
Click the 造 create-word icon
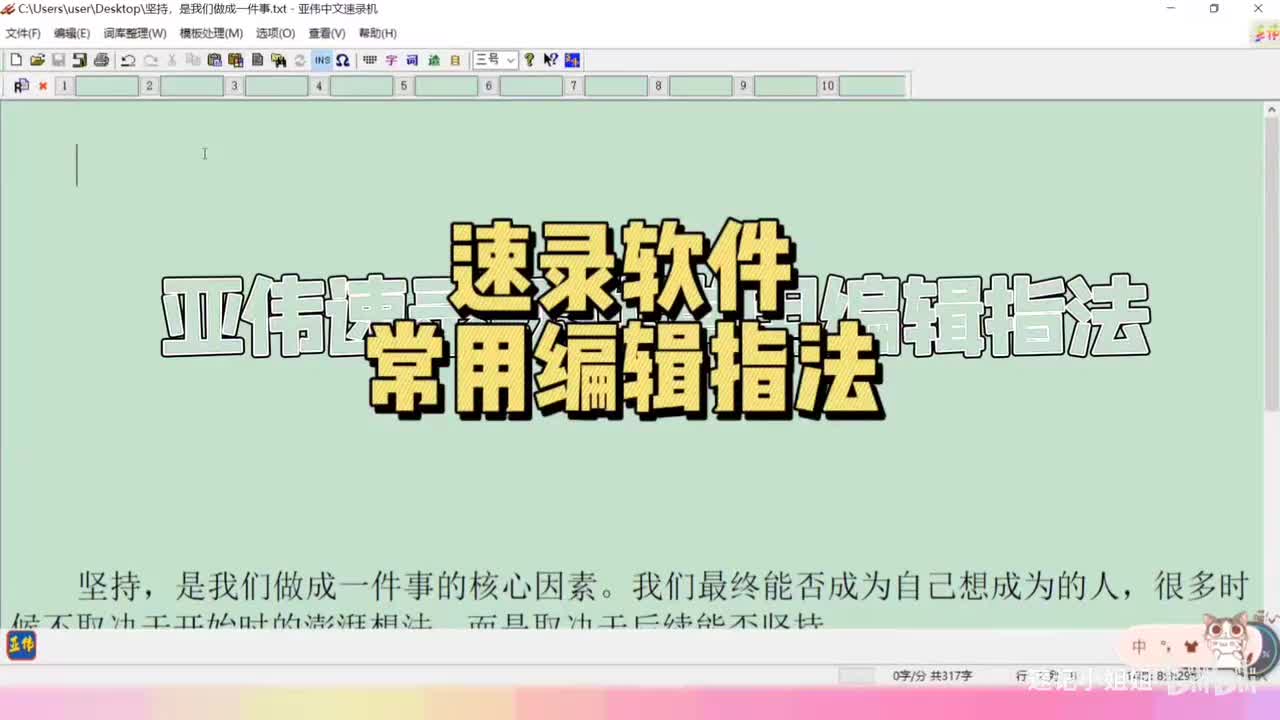tap(434, 60)
